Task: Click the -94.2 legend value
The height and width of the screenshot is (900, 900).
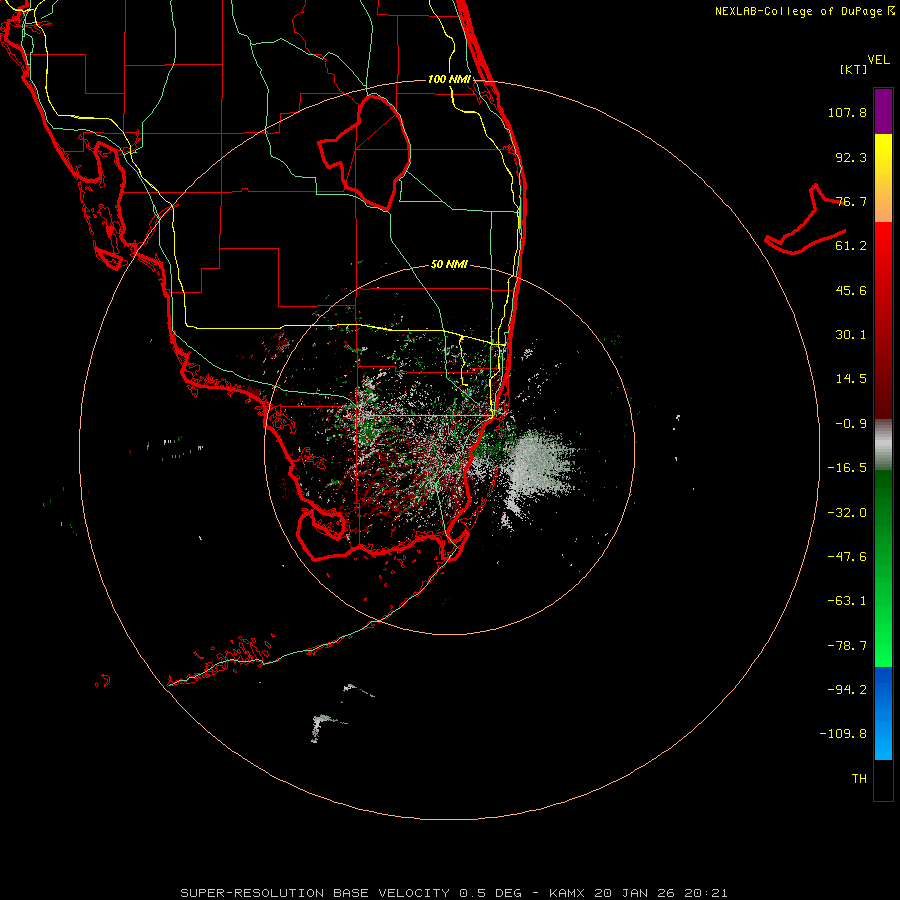Action: [x=847, y=690]
